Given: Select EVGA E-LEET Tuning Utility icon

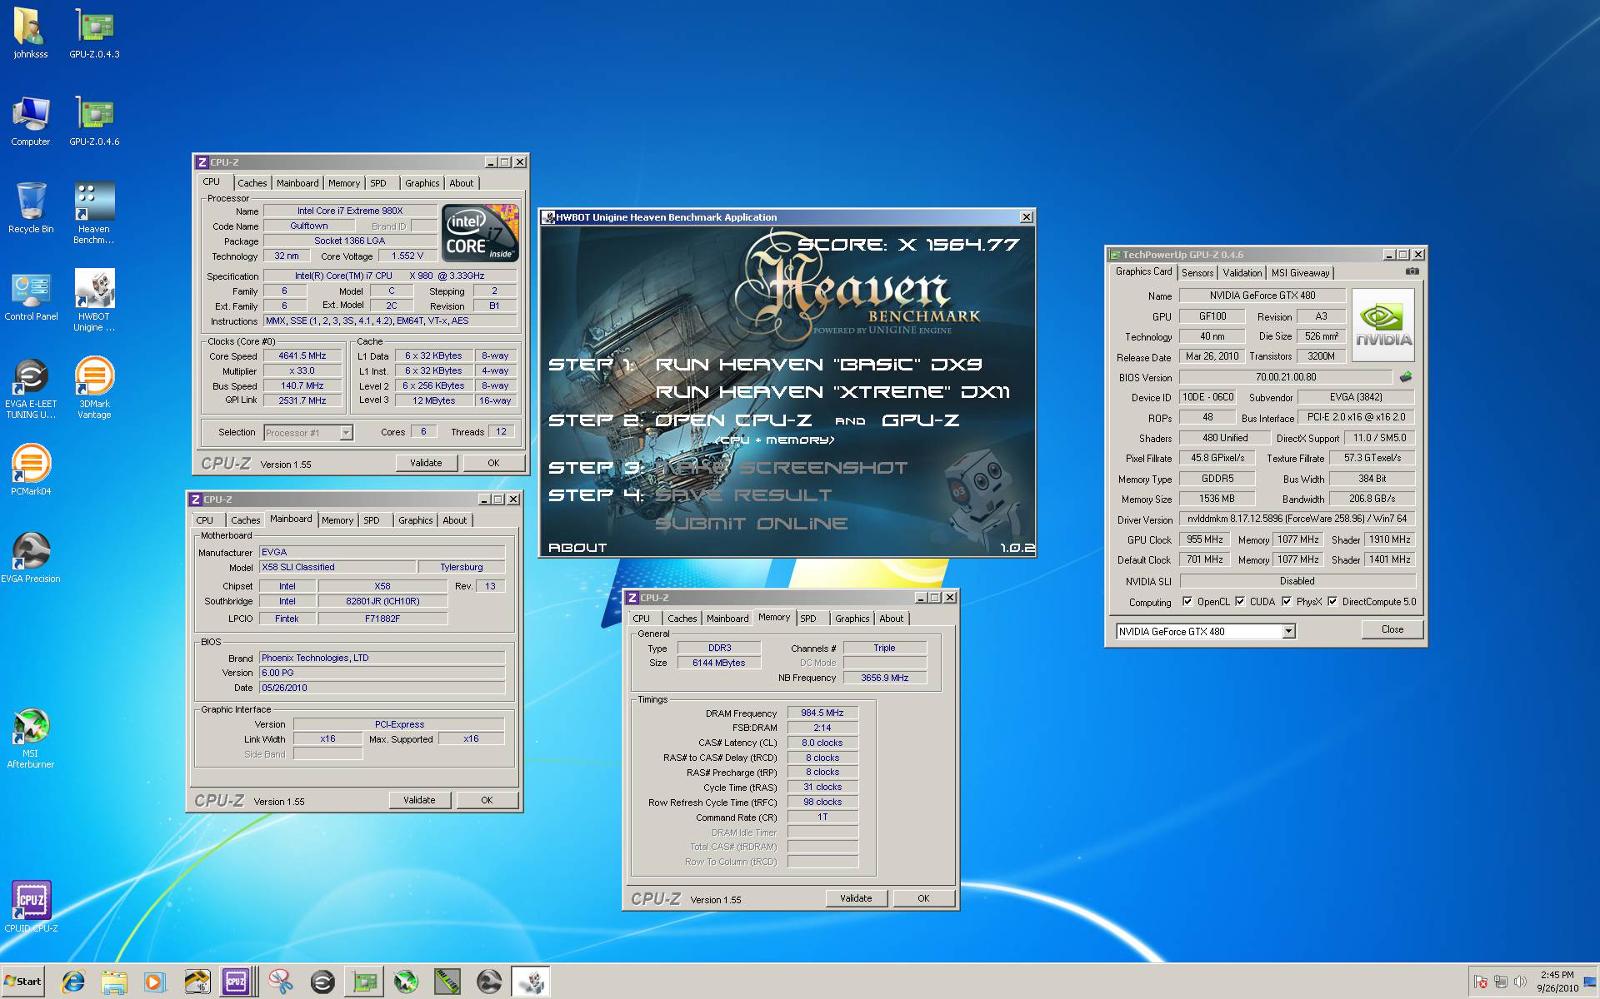Looking at the screenshot, I should [31, 388].
